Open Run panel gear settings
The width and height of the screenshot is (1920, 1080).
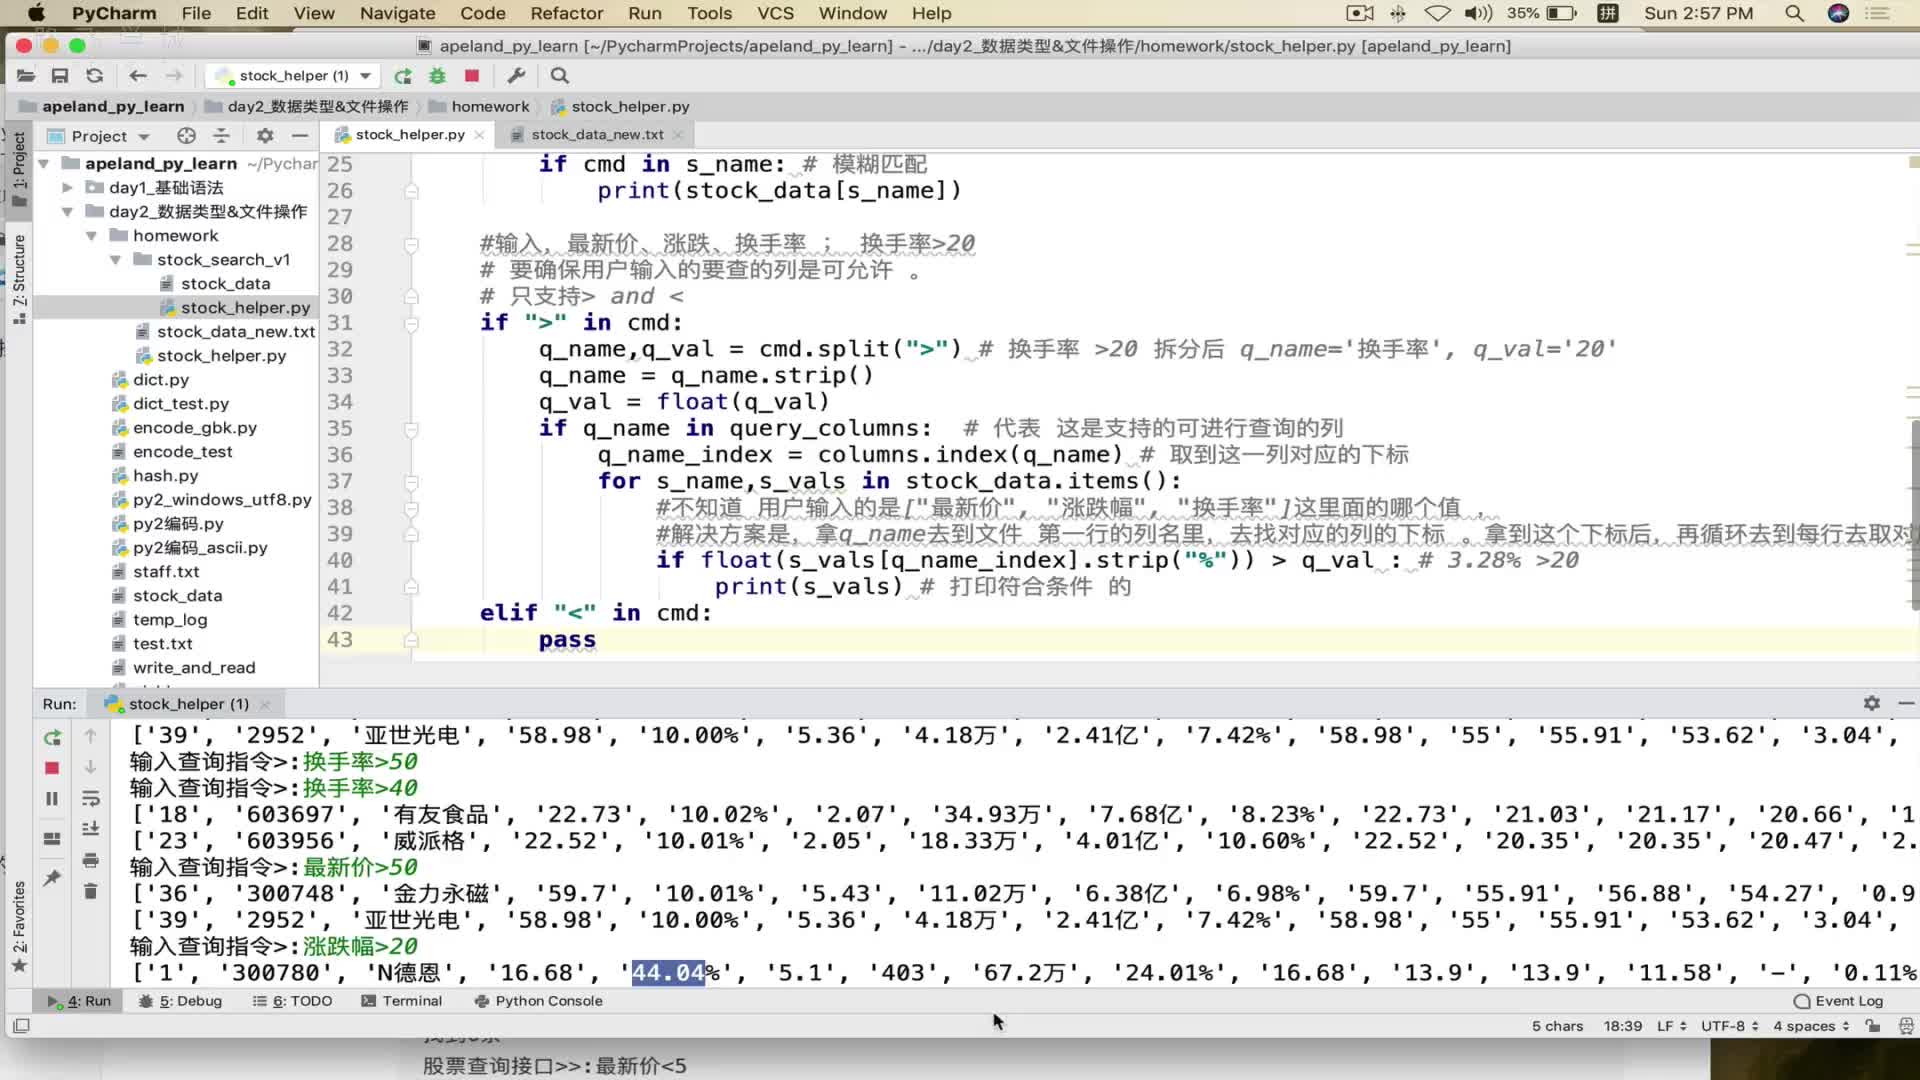pyautogui.click(x=1872, y=704)
